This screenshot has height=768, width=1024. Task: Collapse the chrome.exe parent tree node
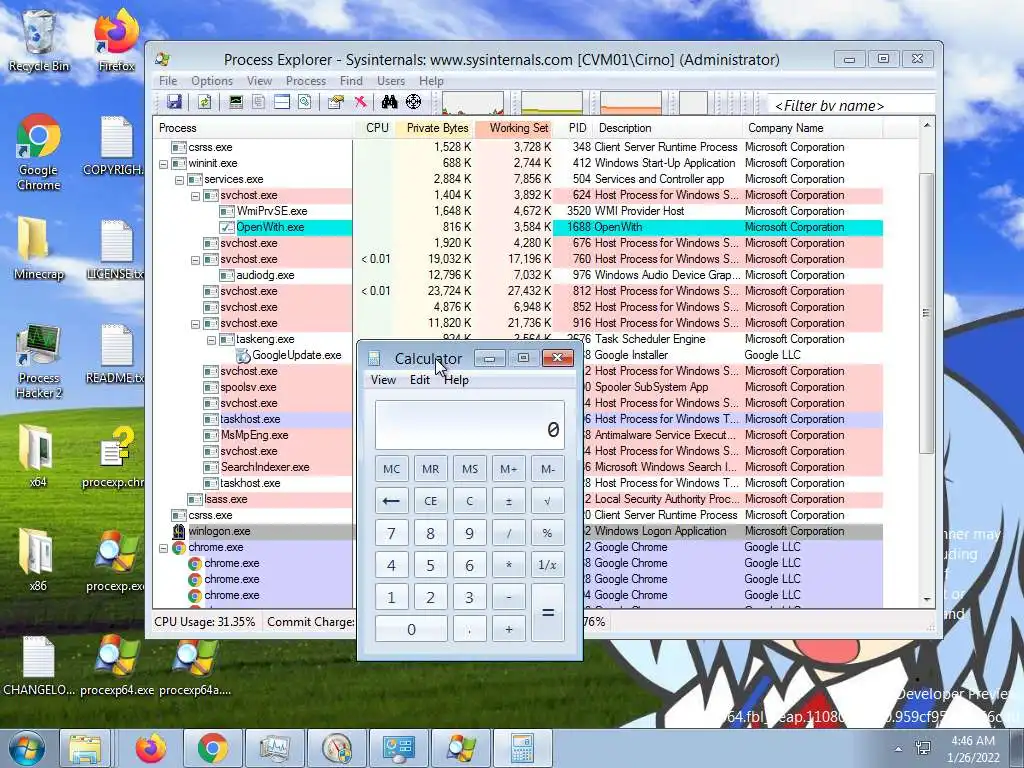(163, 548)
